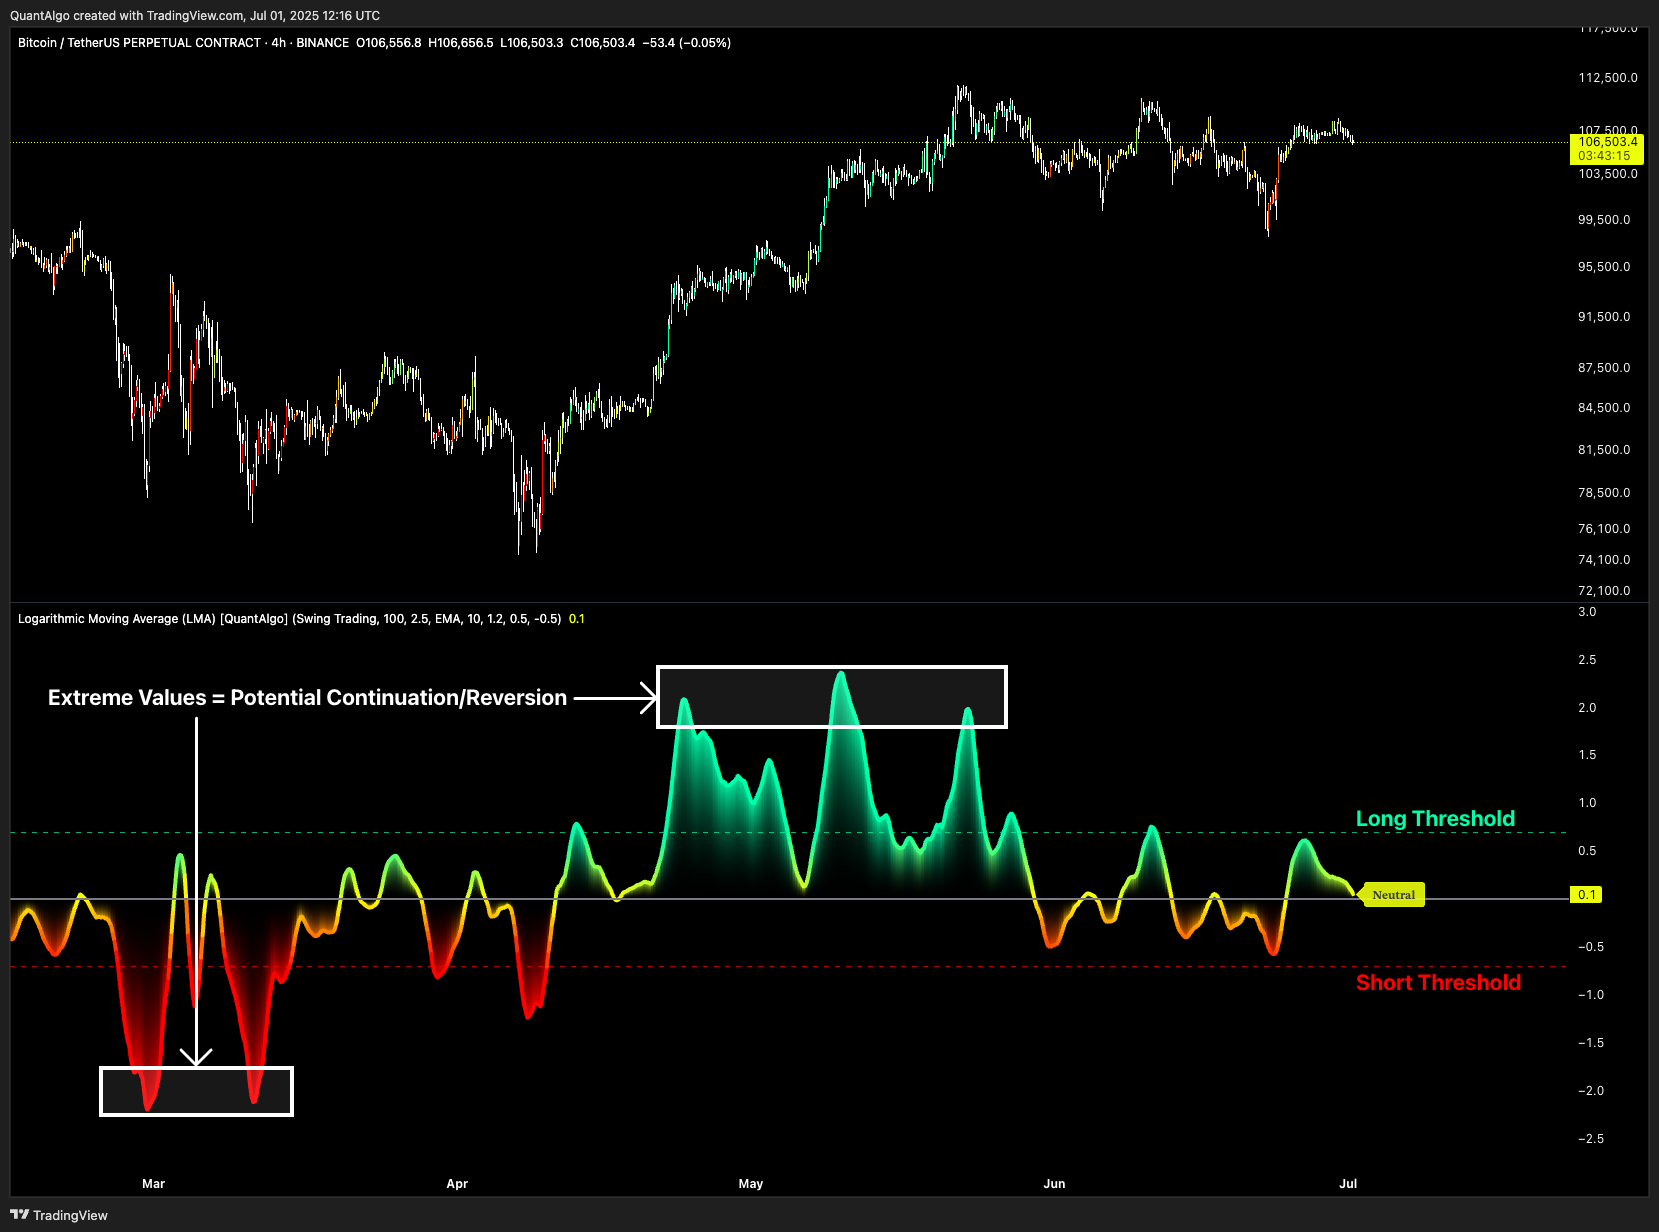Click the 03:43:15 countdown timer label

click(1604, 156)
